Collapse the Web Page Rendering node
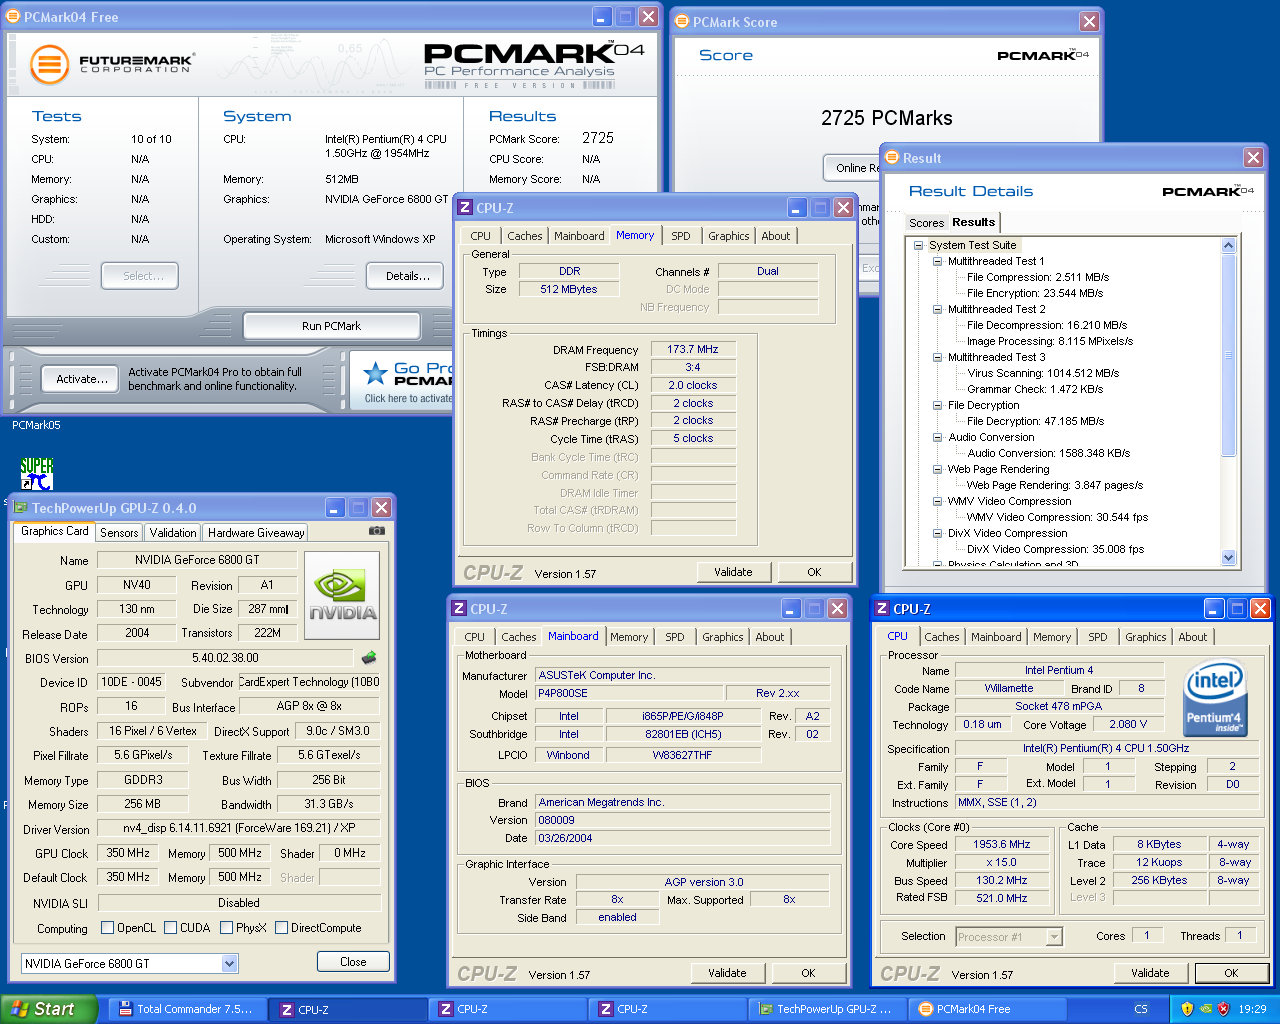This screenshot has width=1280, height=1024. coord(937,469)
